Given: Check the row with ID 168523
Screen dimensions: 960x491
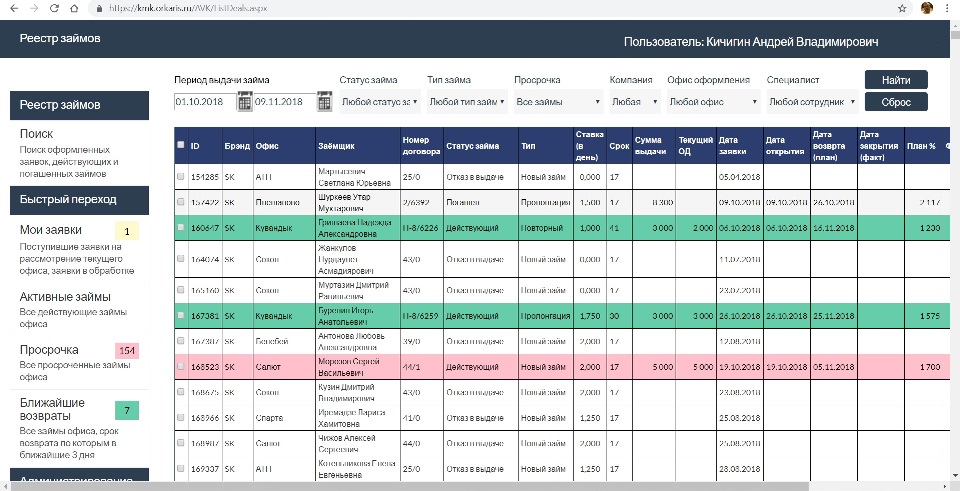Looking at the screenshot, I should click(x=180, y=367).
